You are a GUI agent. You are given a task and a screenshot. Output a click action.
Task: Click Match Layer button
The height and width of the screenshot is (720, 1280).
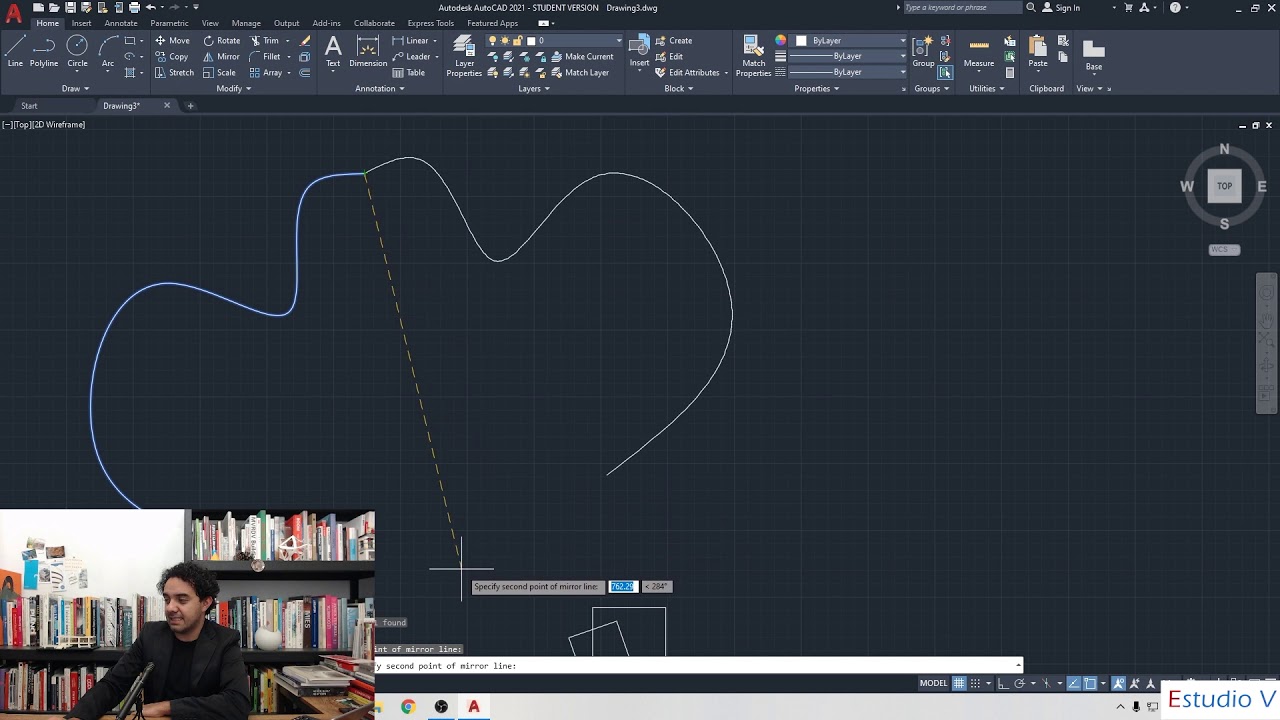580,73
